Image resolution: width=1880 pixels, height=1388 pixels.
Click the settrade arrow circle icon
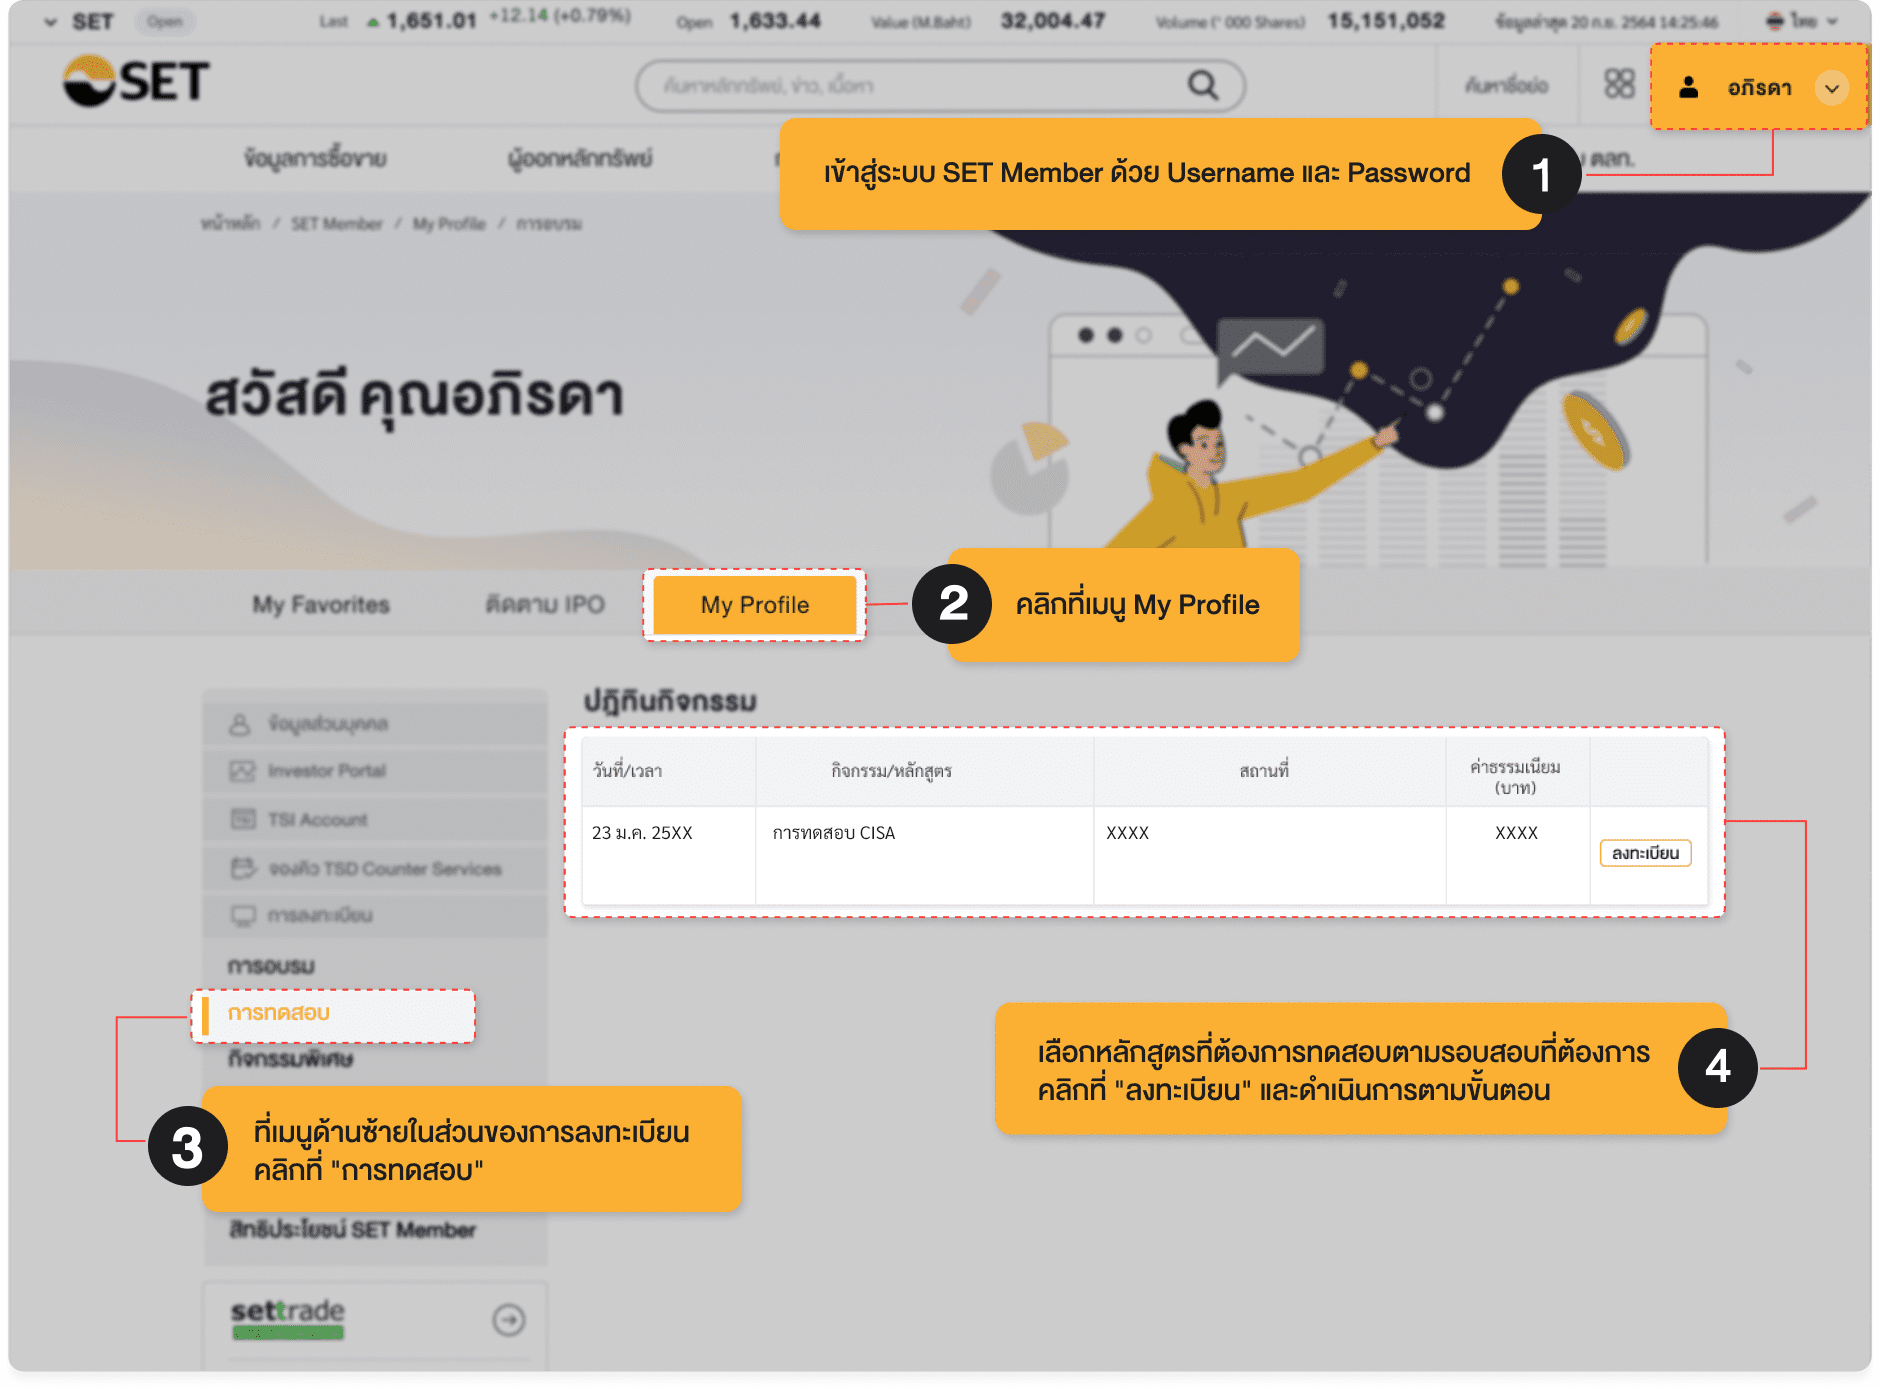(x=509, y=1320)
